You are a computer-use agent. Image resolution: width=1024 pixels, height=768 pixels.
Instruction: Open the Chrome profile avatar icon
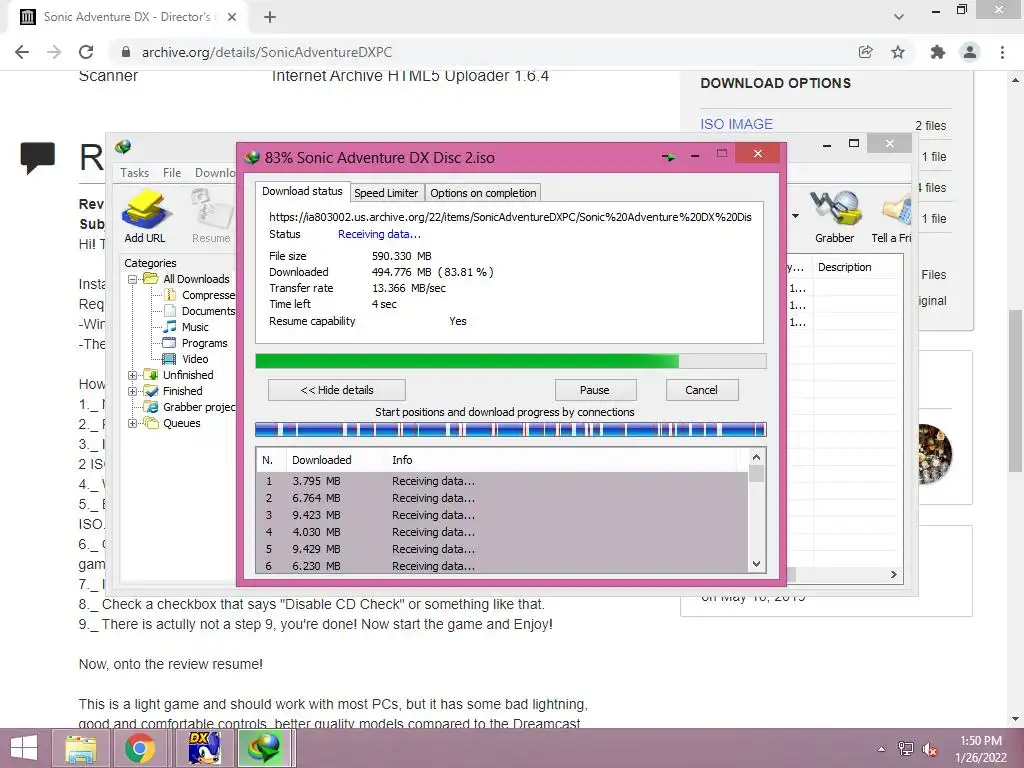click(x=970, y=52)
